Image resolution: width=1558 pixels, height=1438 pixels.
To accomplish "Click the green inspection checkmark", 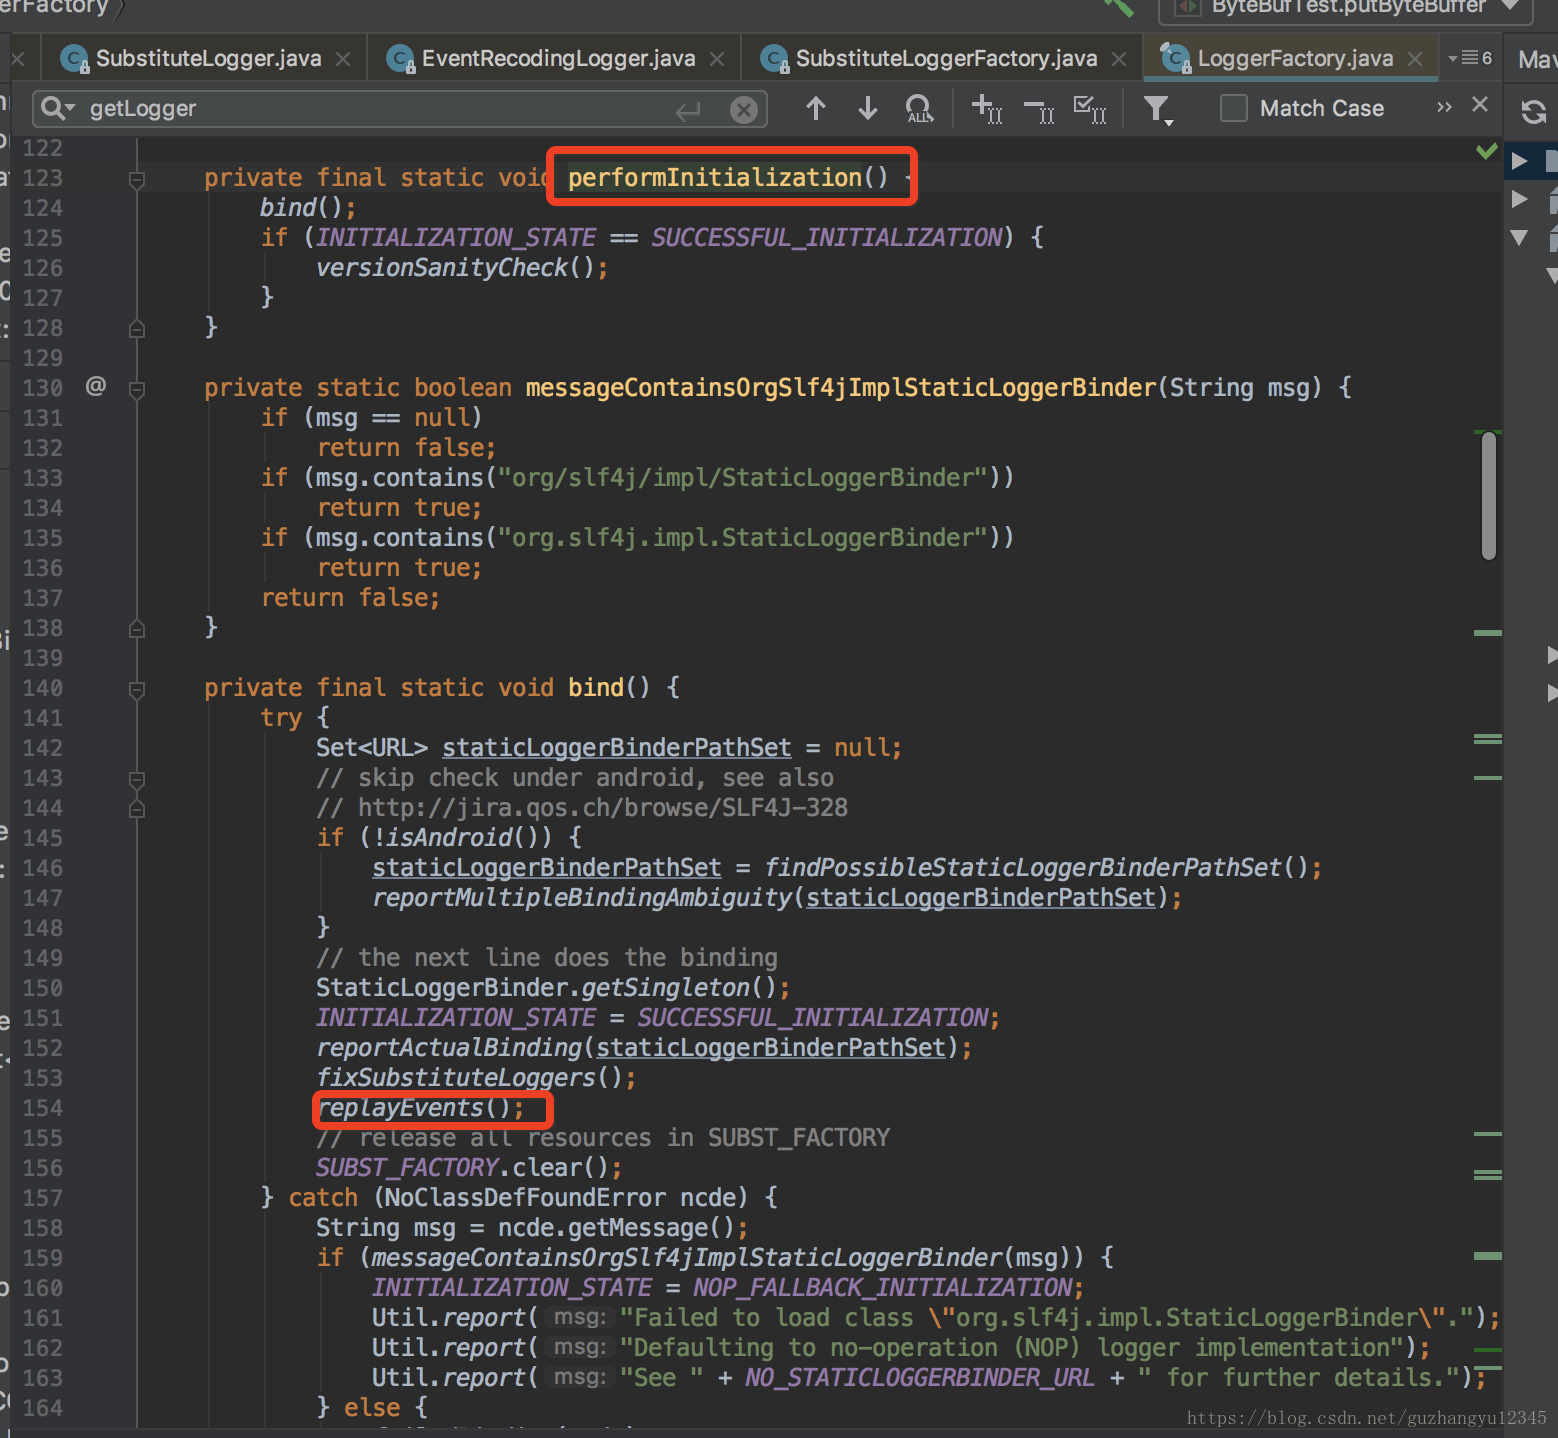I will coord(1487,151).
